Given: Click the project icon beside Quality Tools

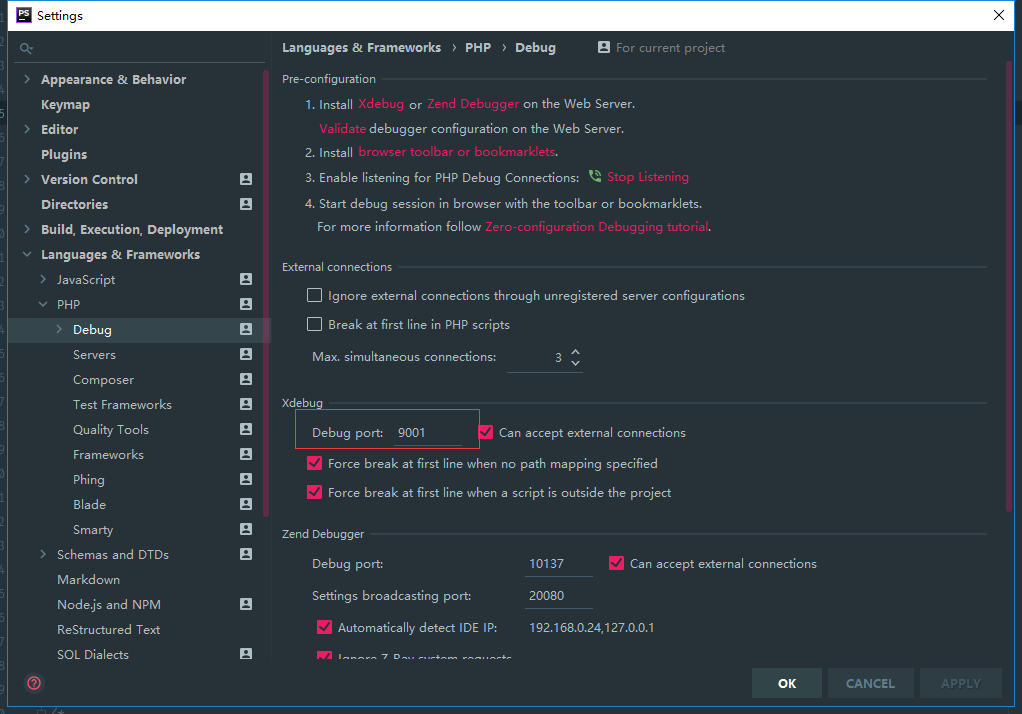Looking at the screenshot, I should click(246, 429).
